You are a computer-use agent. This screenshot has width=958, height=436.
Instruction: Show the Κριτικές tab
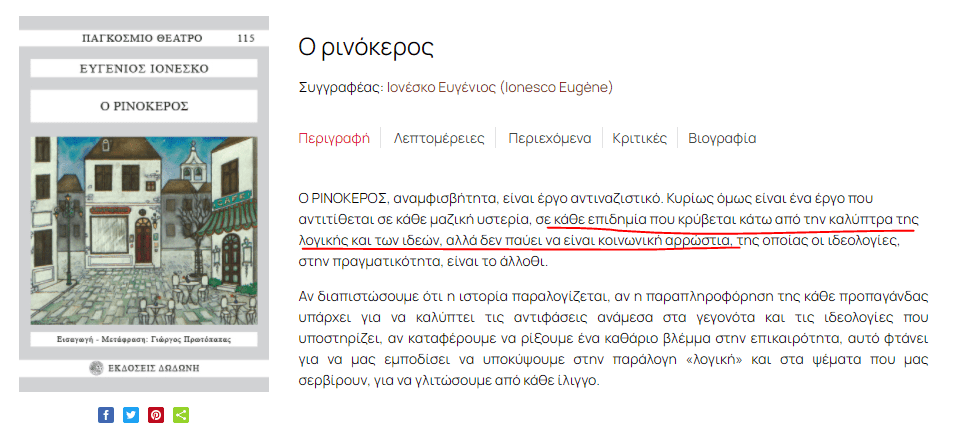click(639, 138)
